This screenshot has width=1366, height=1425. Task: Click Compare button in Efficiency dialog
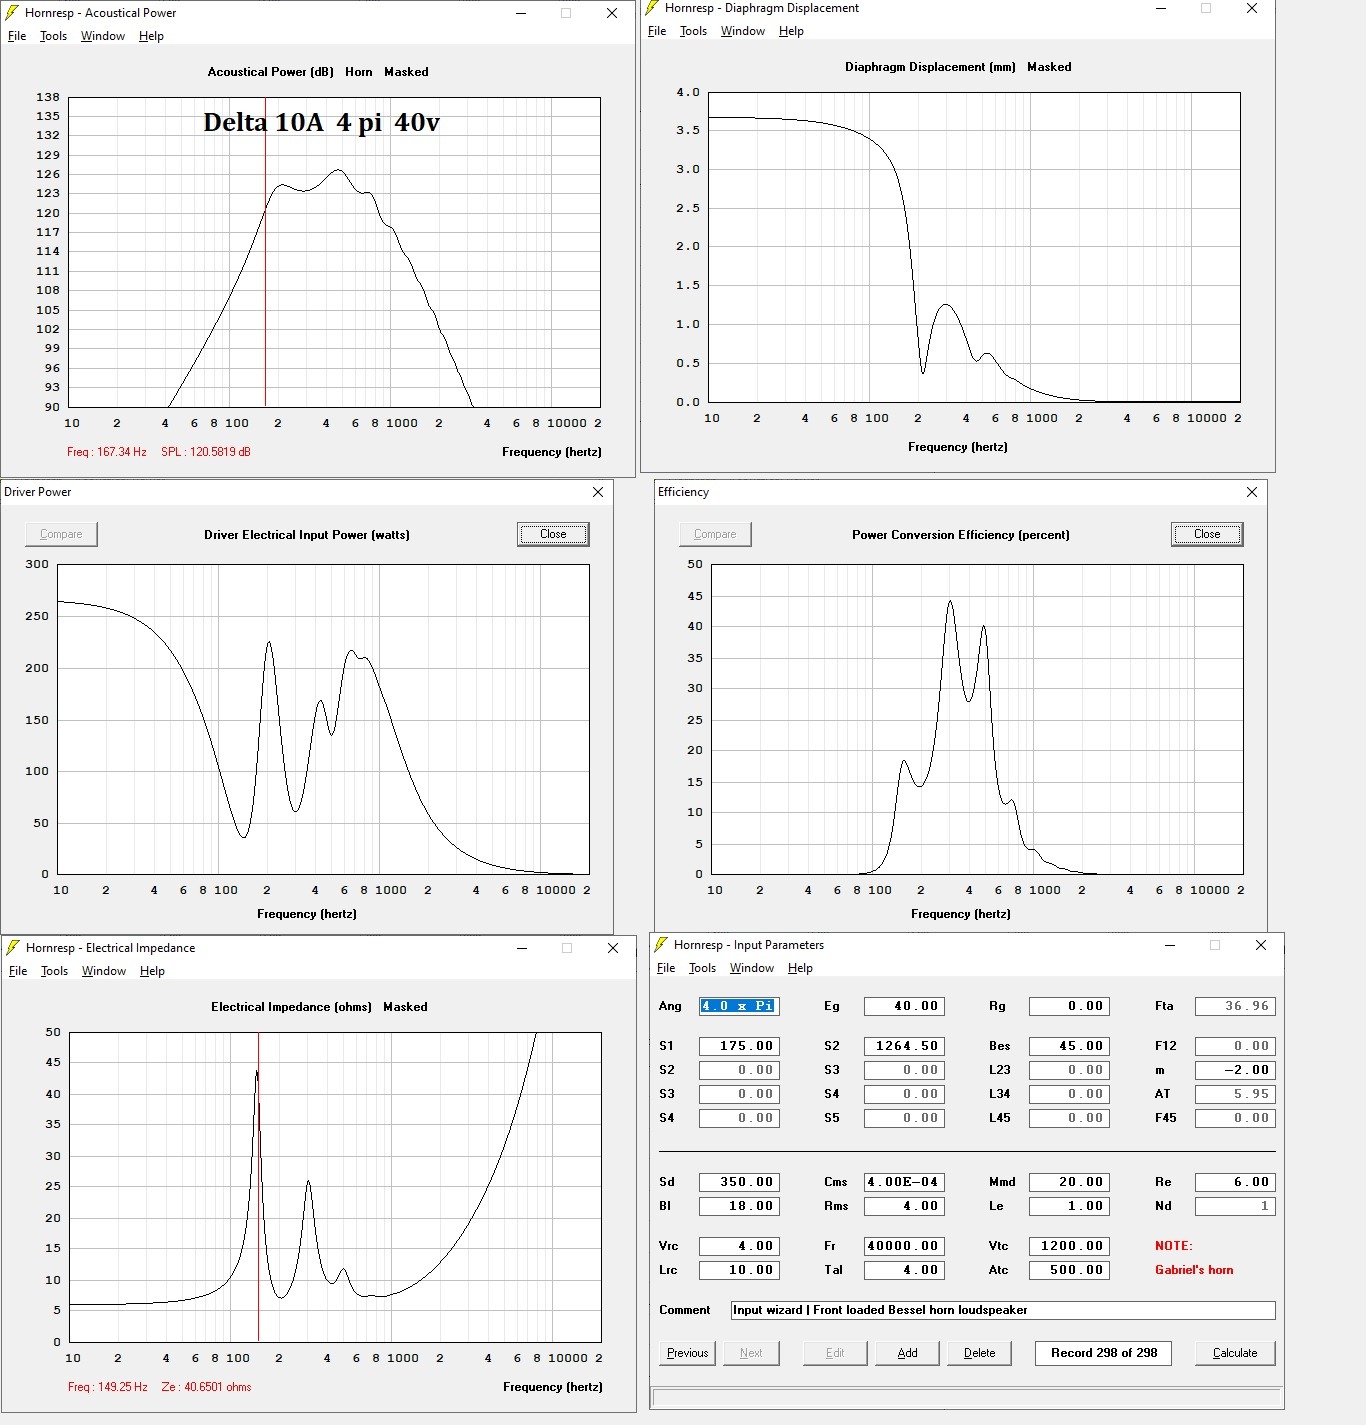(715, 534)
